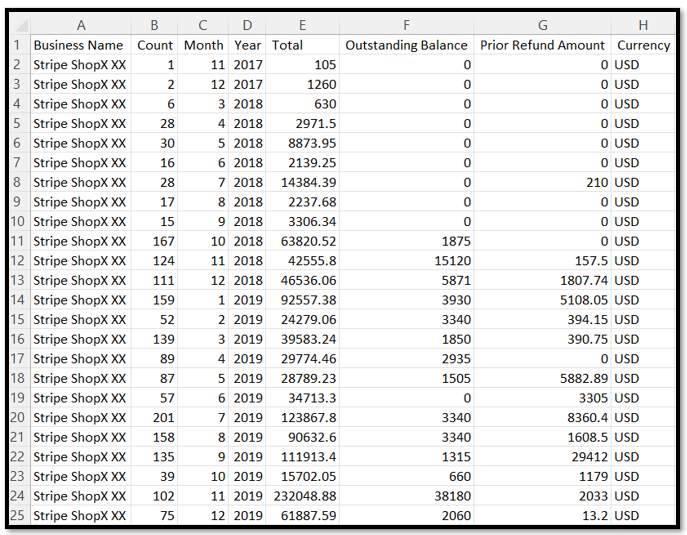Click the 'Business Name' header cell
This screenshot has width=687, height=535.
81,45
